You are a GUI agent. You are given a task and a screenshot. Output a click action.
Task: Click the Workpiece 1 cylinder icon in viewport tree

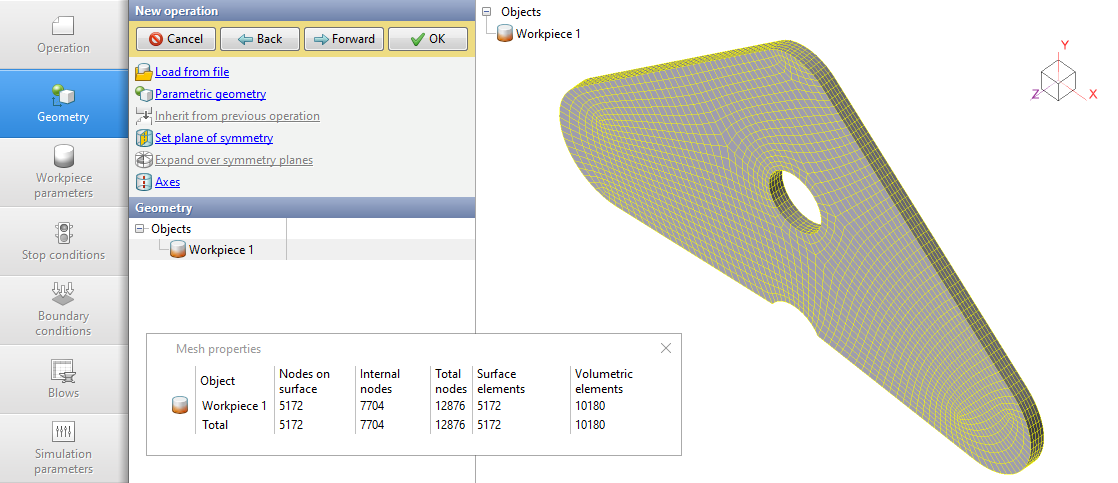click(x=506, y=34)
